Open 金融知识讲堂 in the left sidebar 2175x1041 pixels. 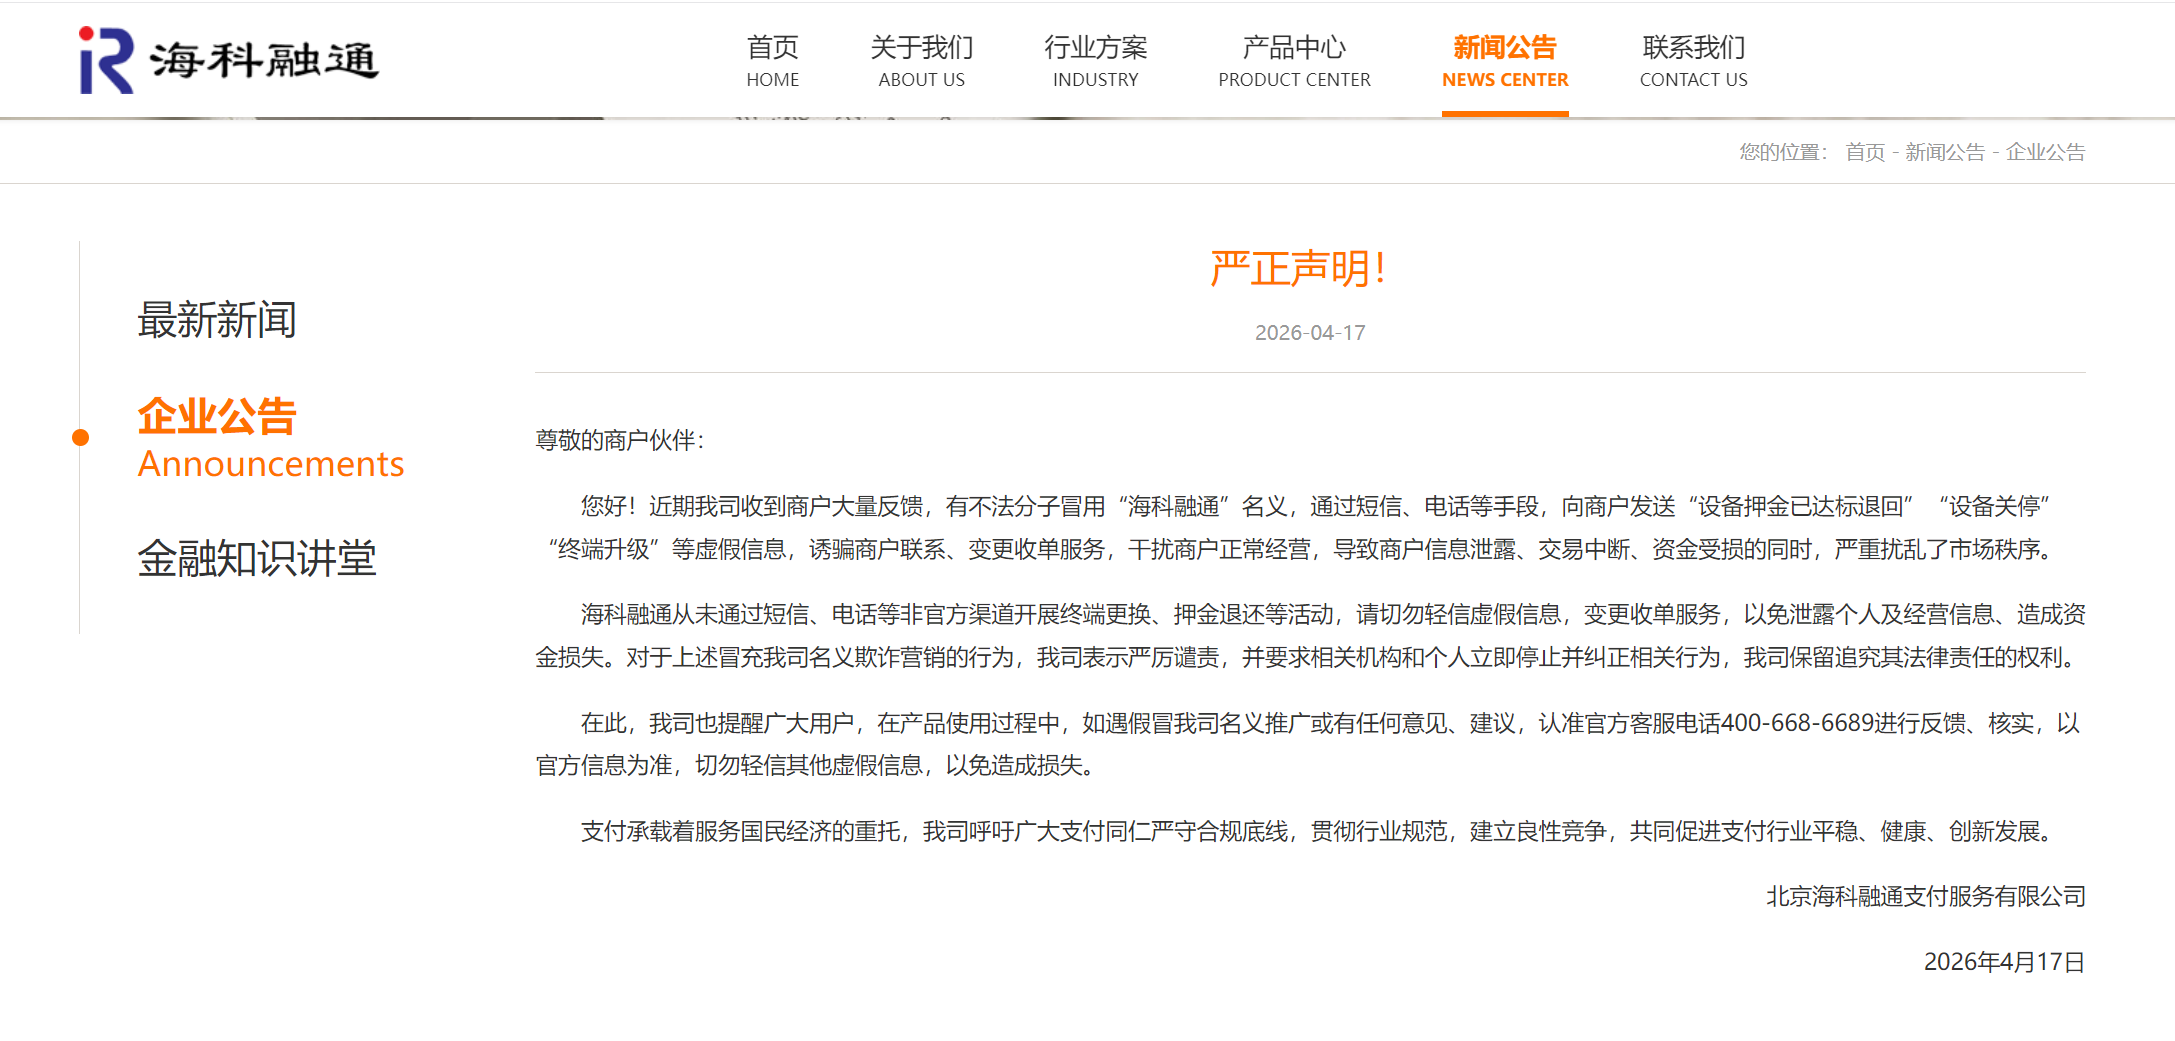(x=257, y=558)
